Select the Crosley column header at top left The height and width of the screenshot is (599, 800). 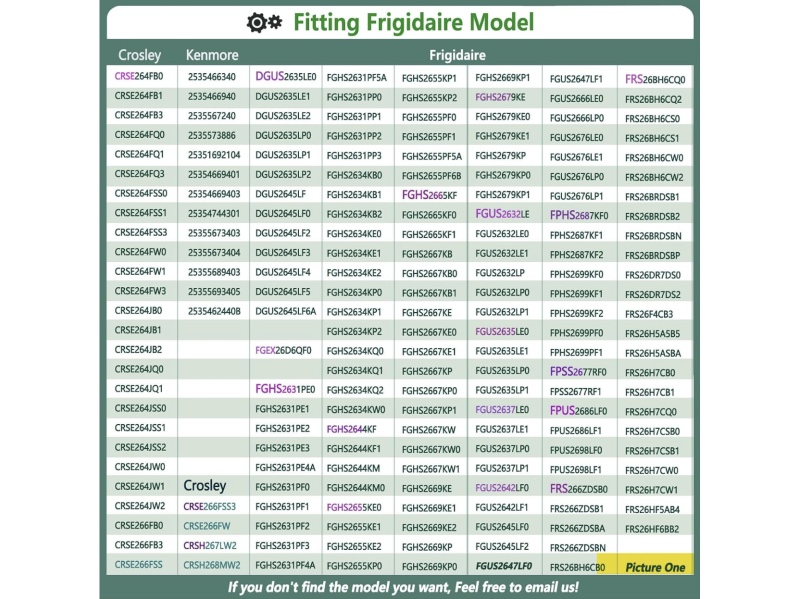point(139,55)
